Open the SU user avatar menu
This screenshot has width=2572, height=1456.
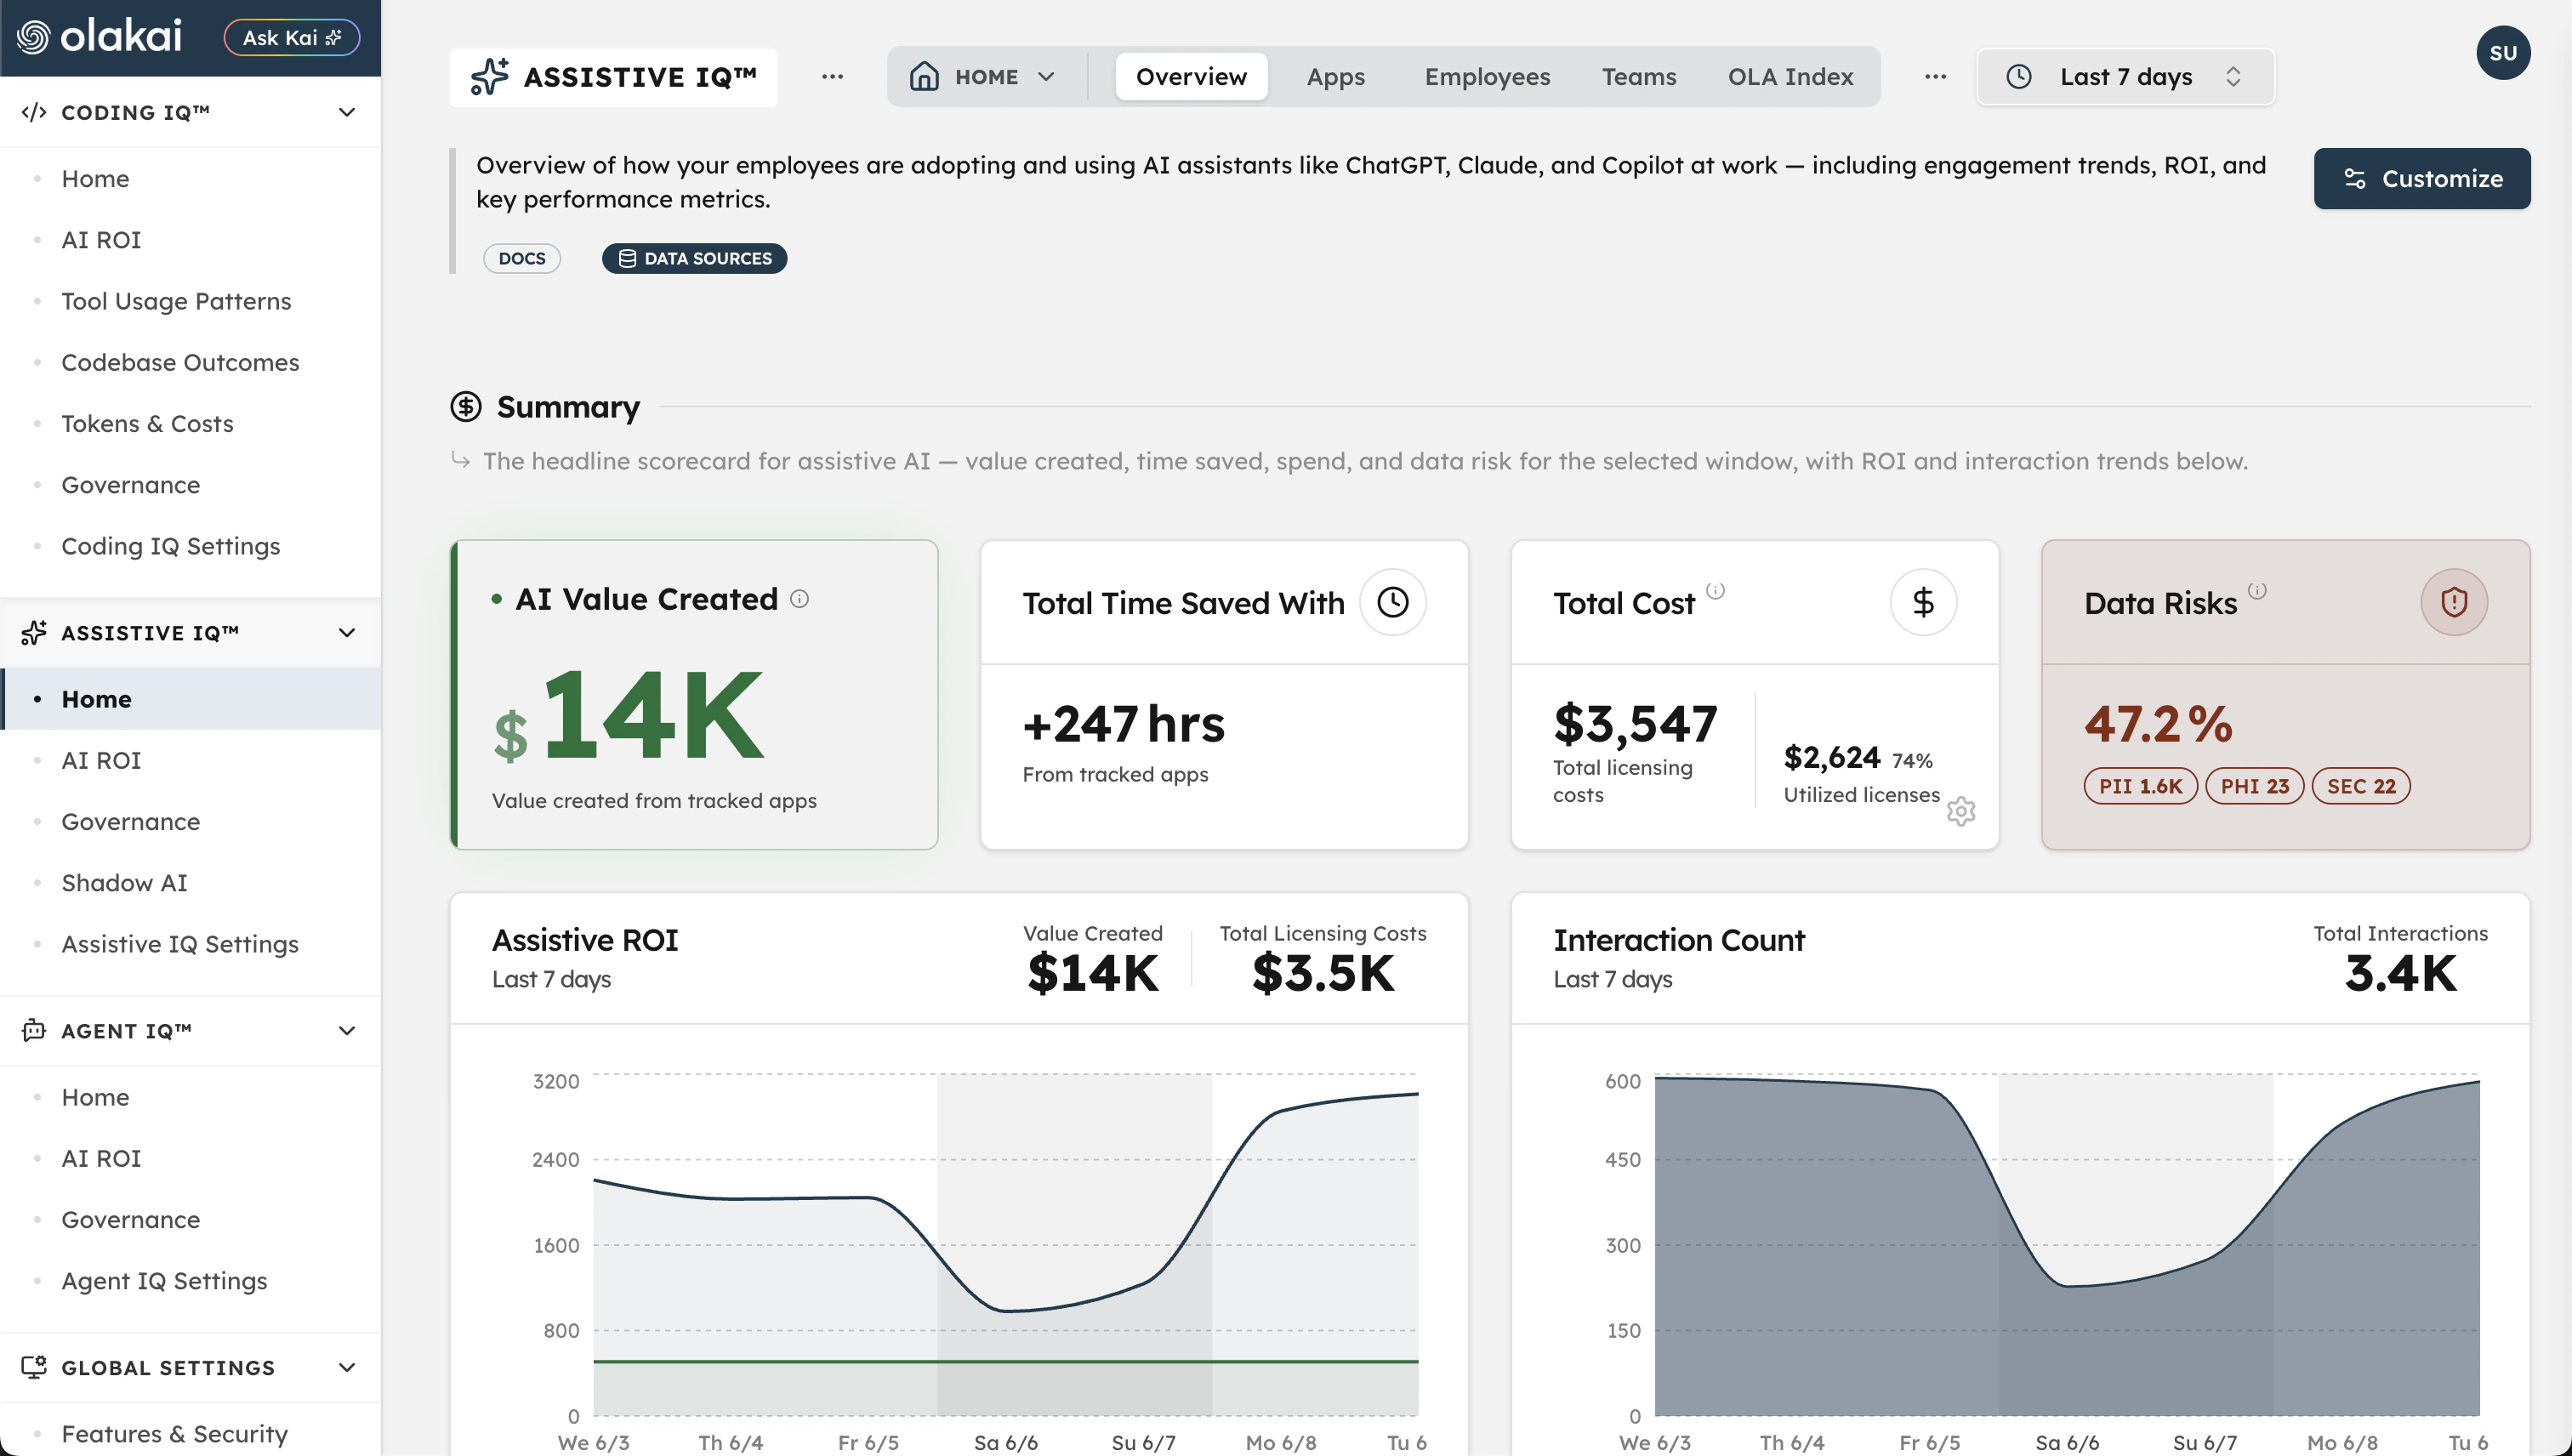(x=2502, y=52)
